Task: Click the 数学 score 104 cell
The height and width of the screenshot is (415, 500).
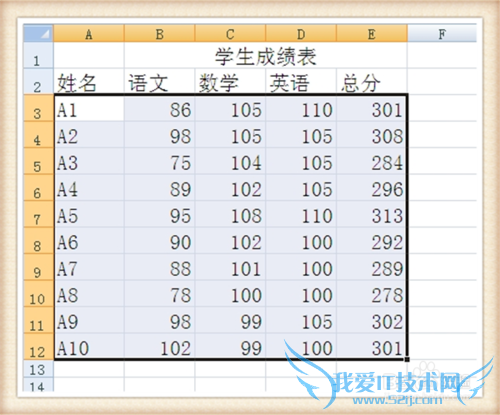Action: pyautogui.click(x=230, y=161)
